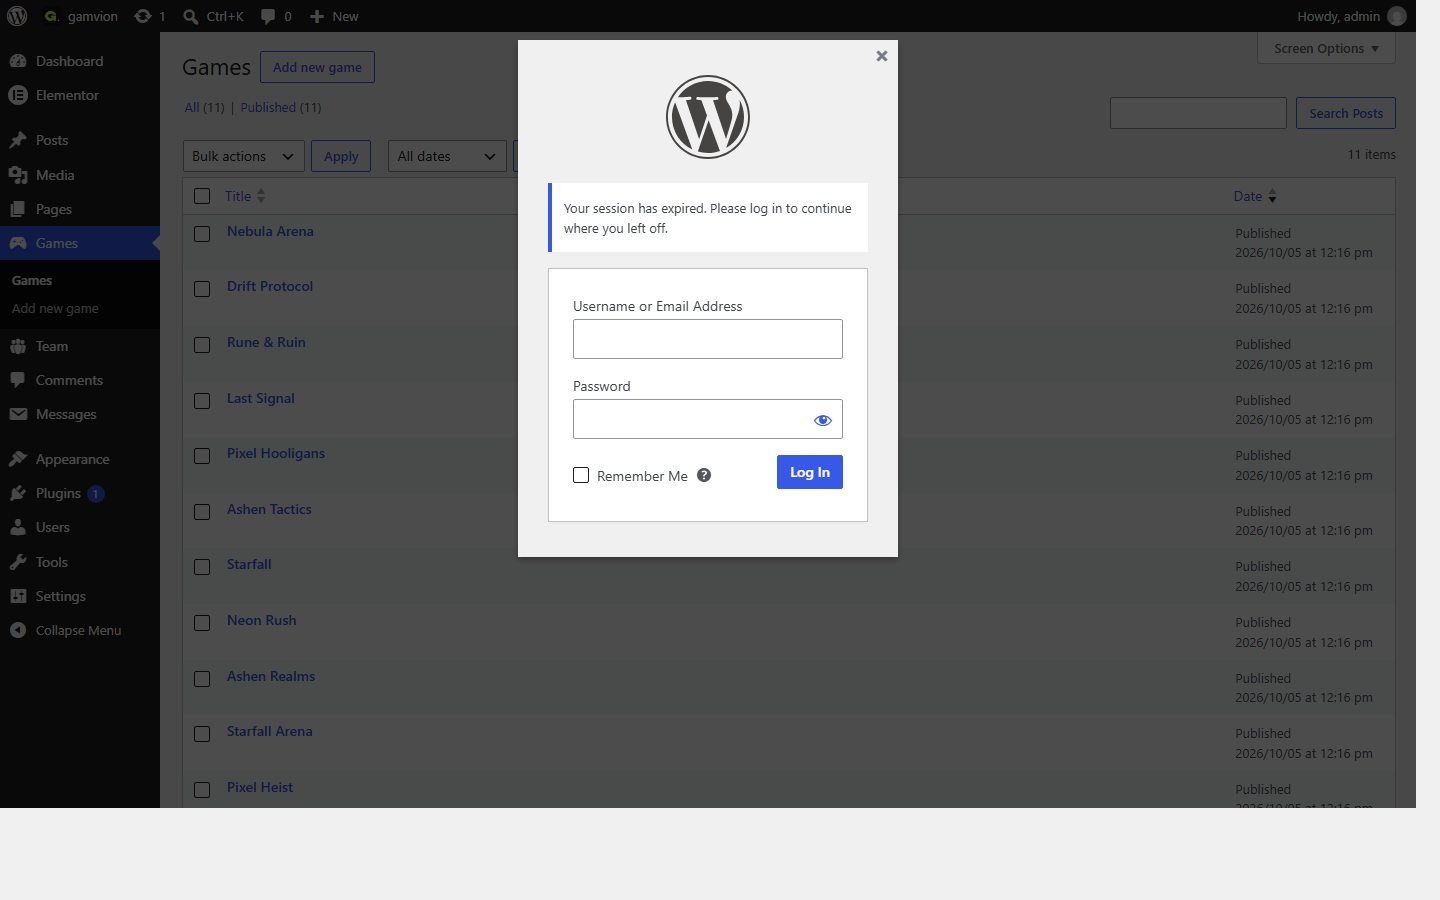
Task: Open the Media library menu
Action: (x=80, y=175)
